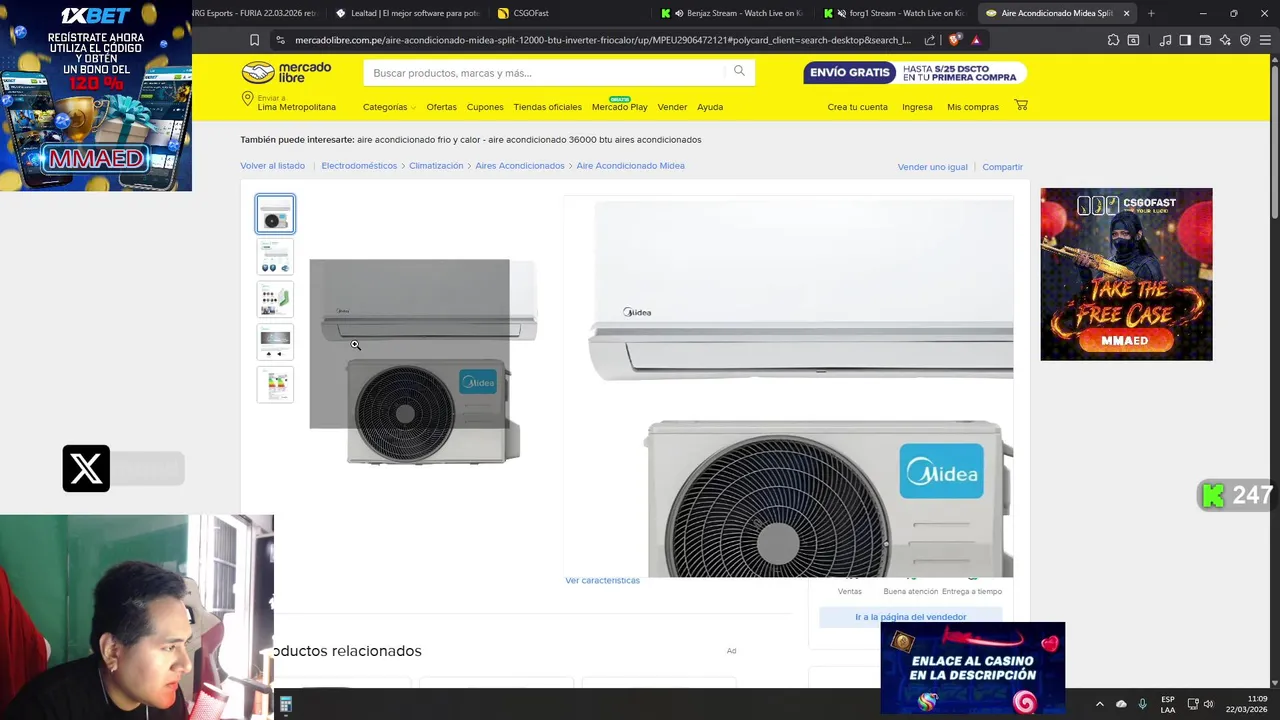Switch to Benjaz Stream tab
1280x720 pixels.
pos(733,13)
